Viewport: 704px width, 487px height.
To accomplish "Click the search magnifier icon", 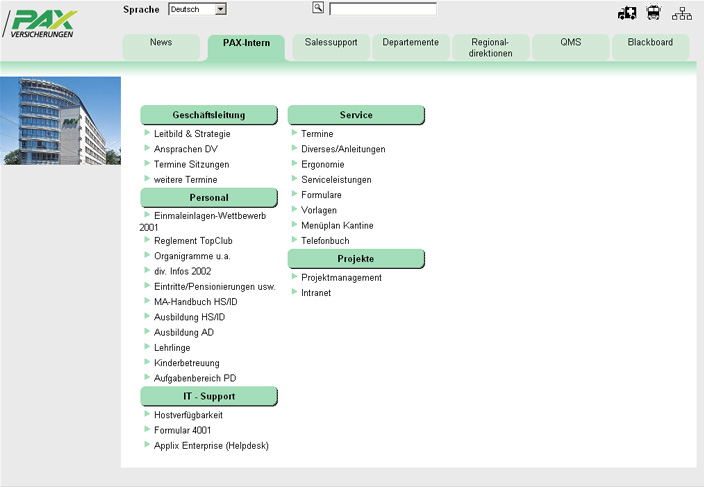I will [x=318, y=7].
